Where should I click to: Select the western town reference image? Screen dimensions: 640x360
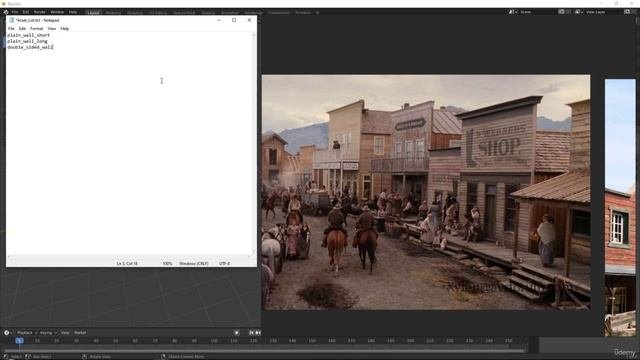(426, 192)
